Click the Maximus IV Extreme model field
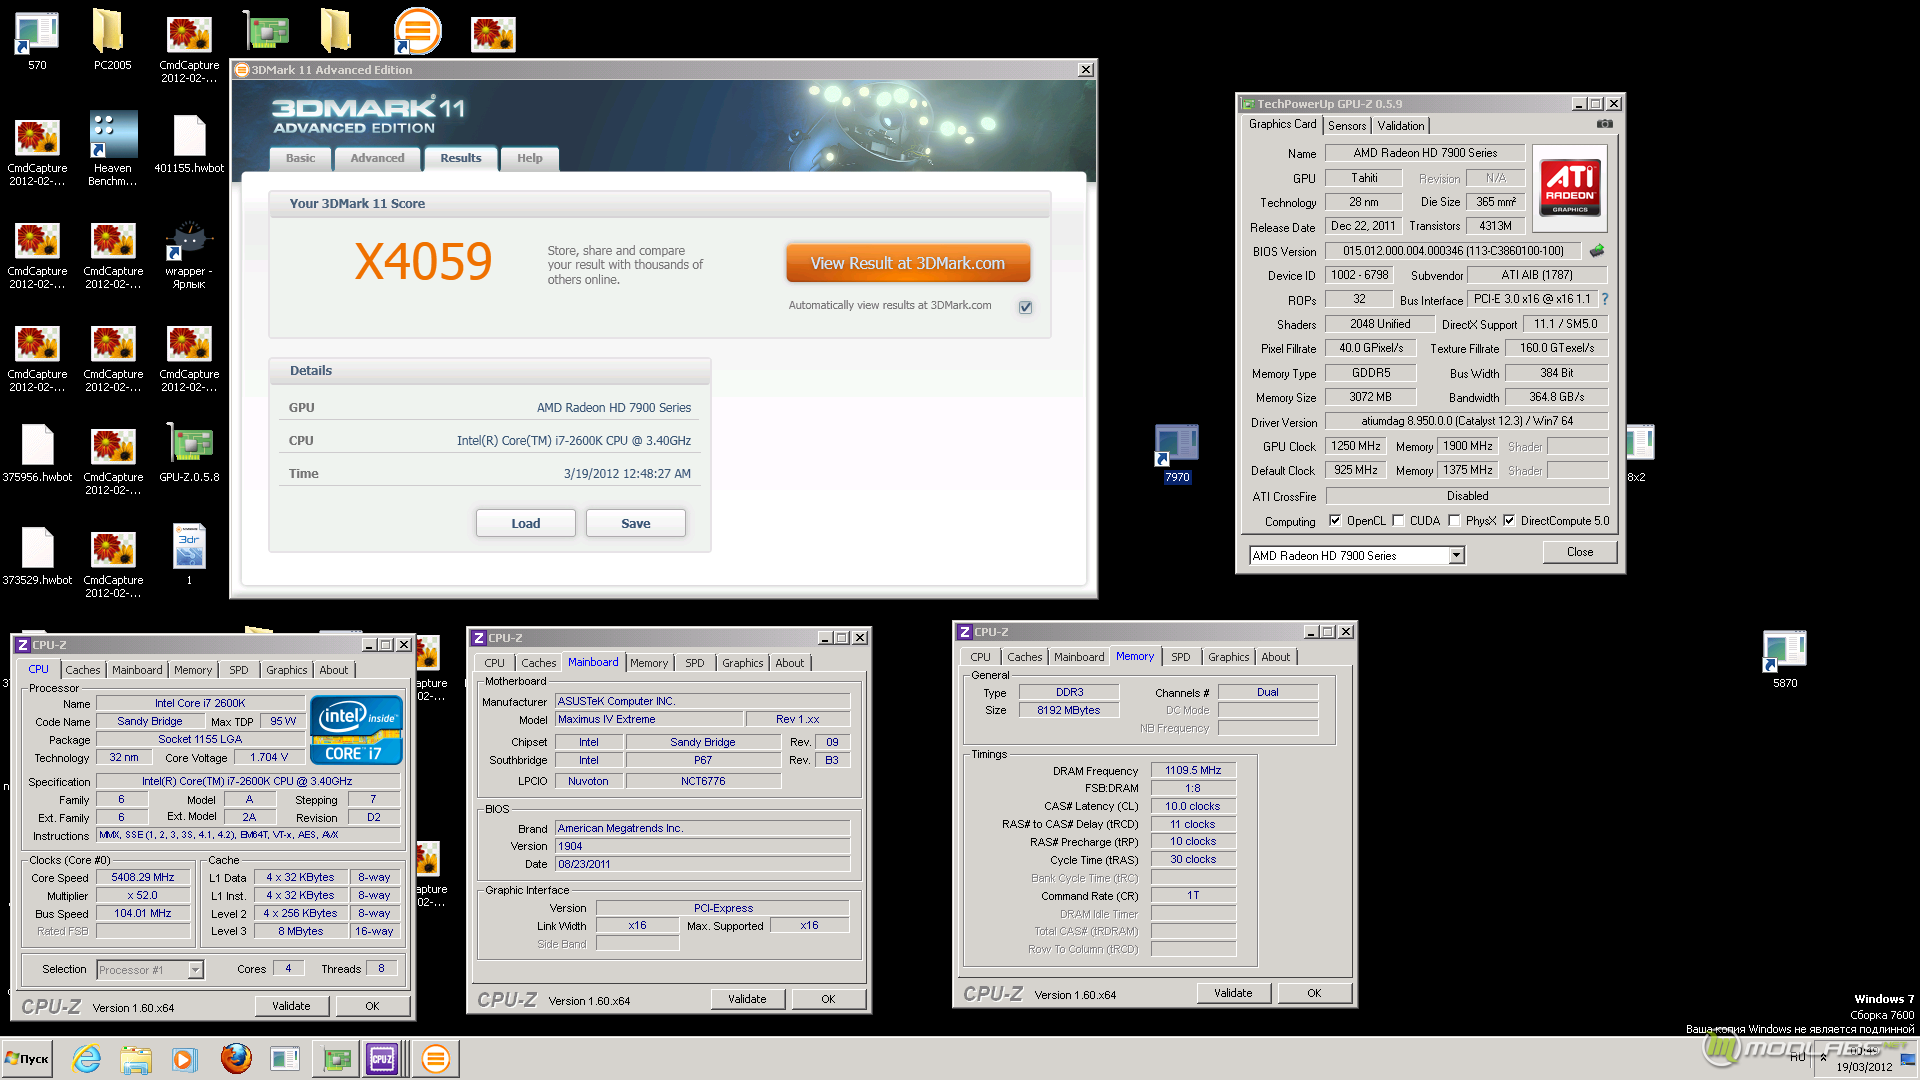The height and width of the screenshot is (1080, 1920). 650,719
